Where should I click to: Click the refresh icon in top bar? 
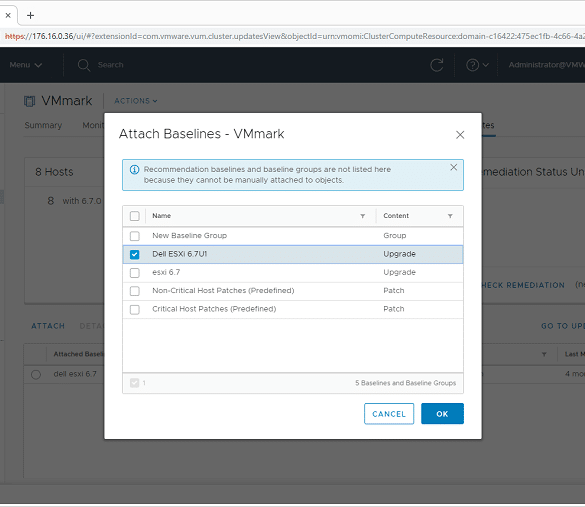pos(437,65)
